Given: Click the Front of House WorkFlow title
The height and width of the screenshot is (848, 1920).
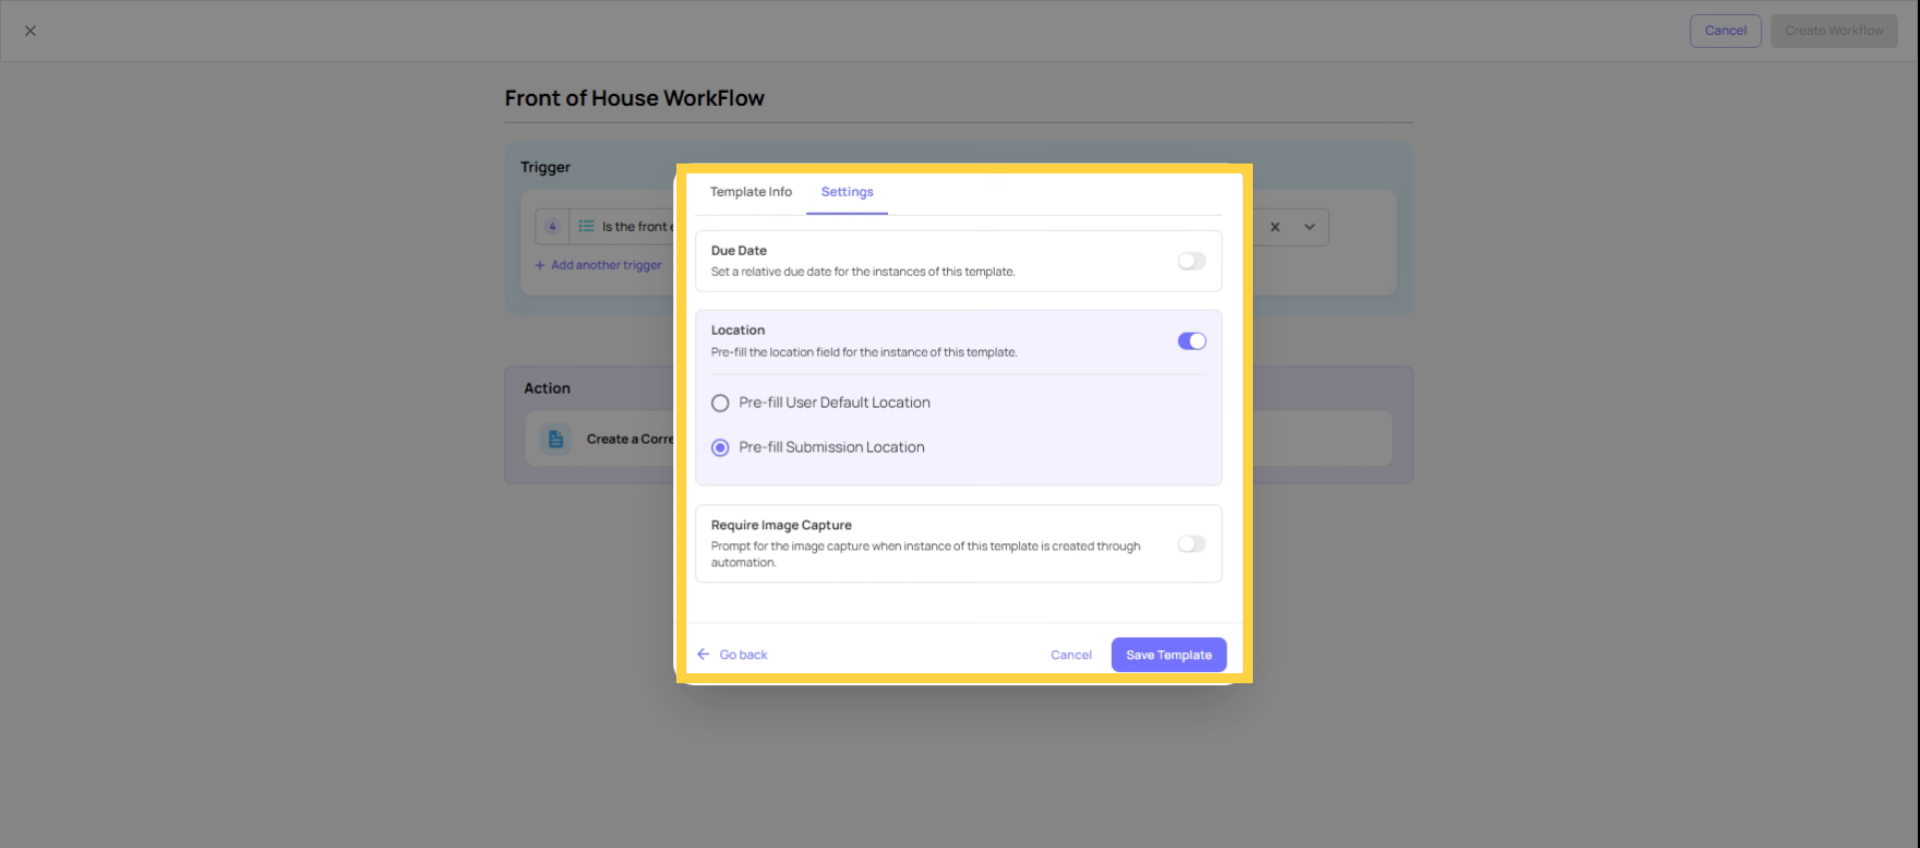Looking at the screenshot, I should pos(634,98).
